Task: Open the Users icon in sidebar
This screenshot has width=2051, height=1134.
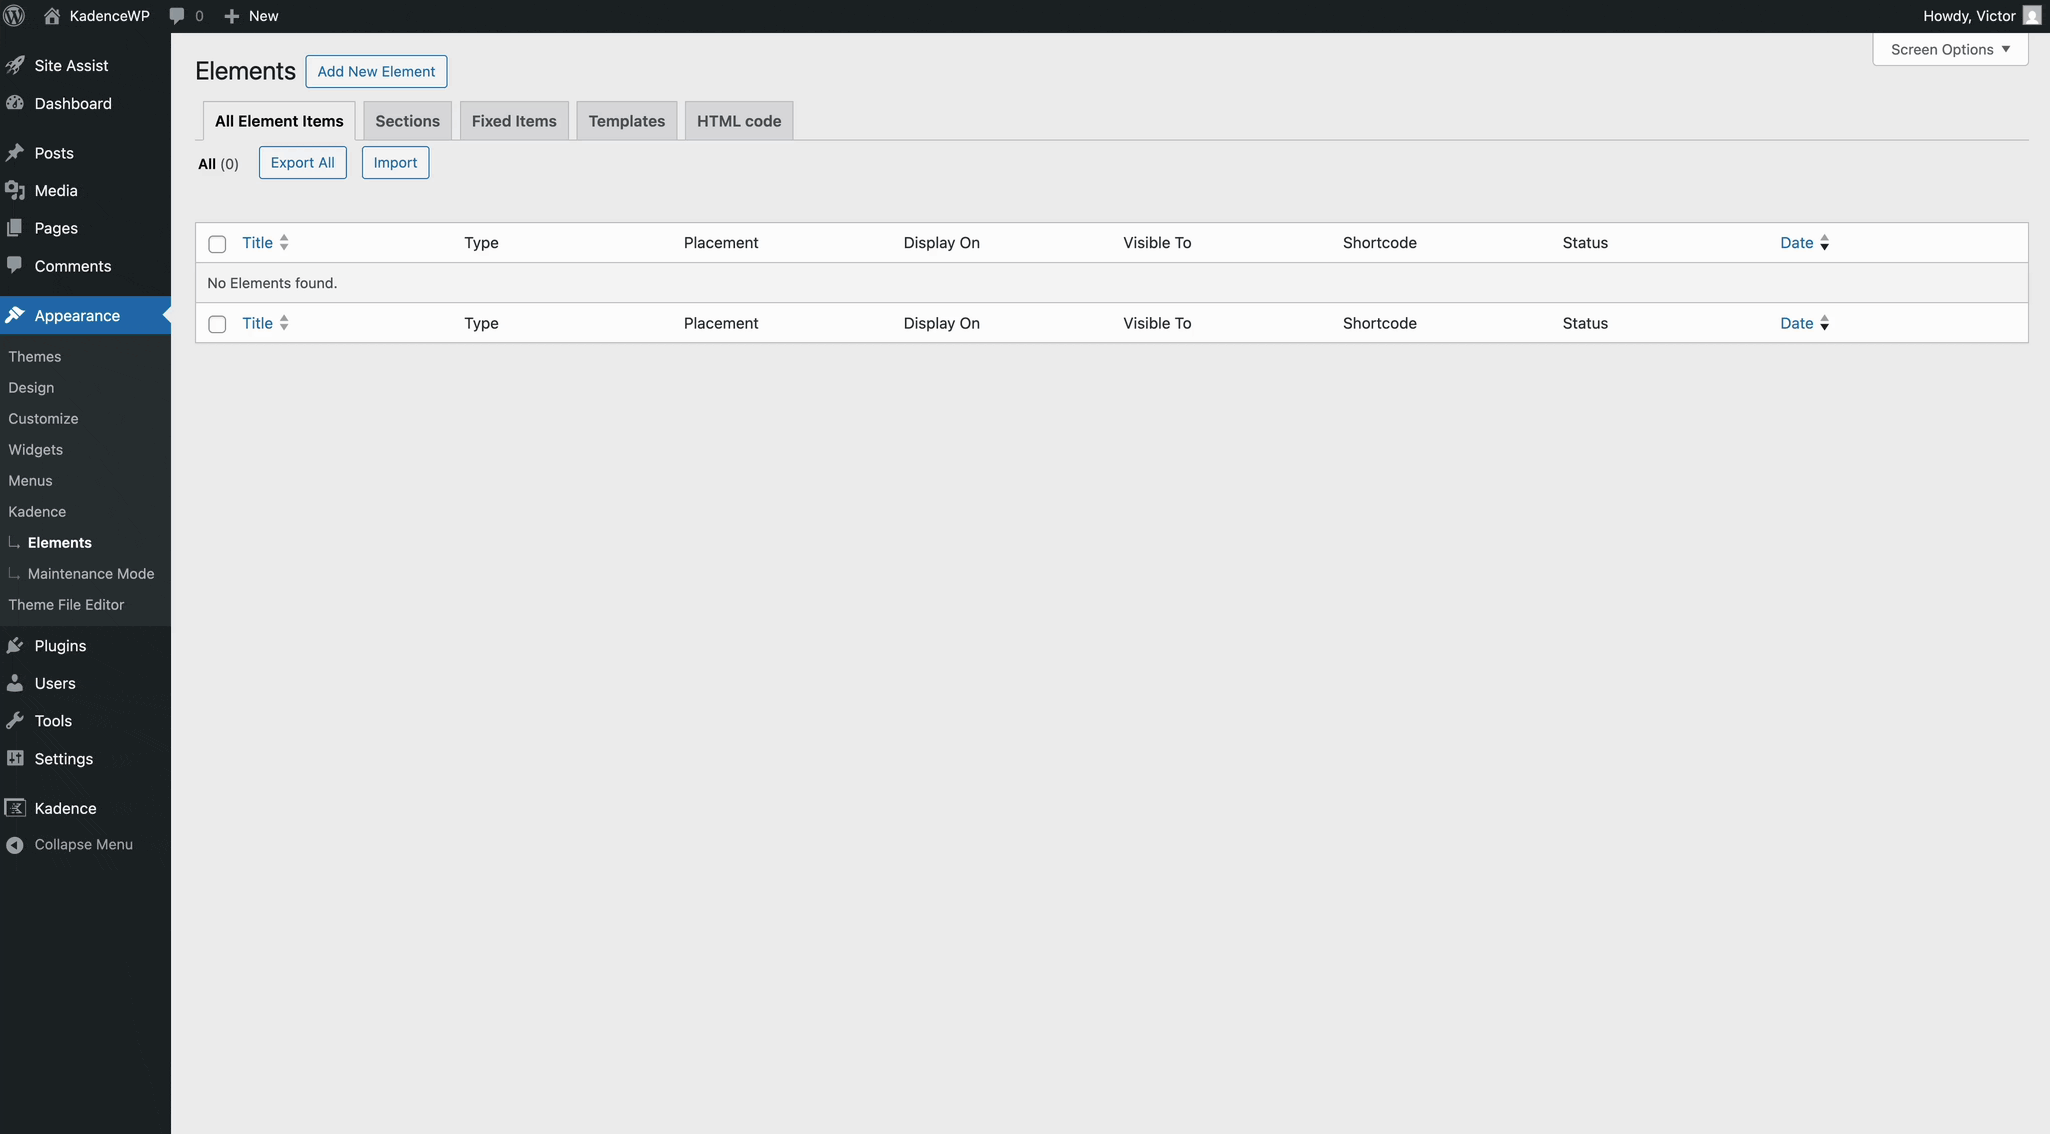Action: [x=15, y=683]
